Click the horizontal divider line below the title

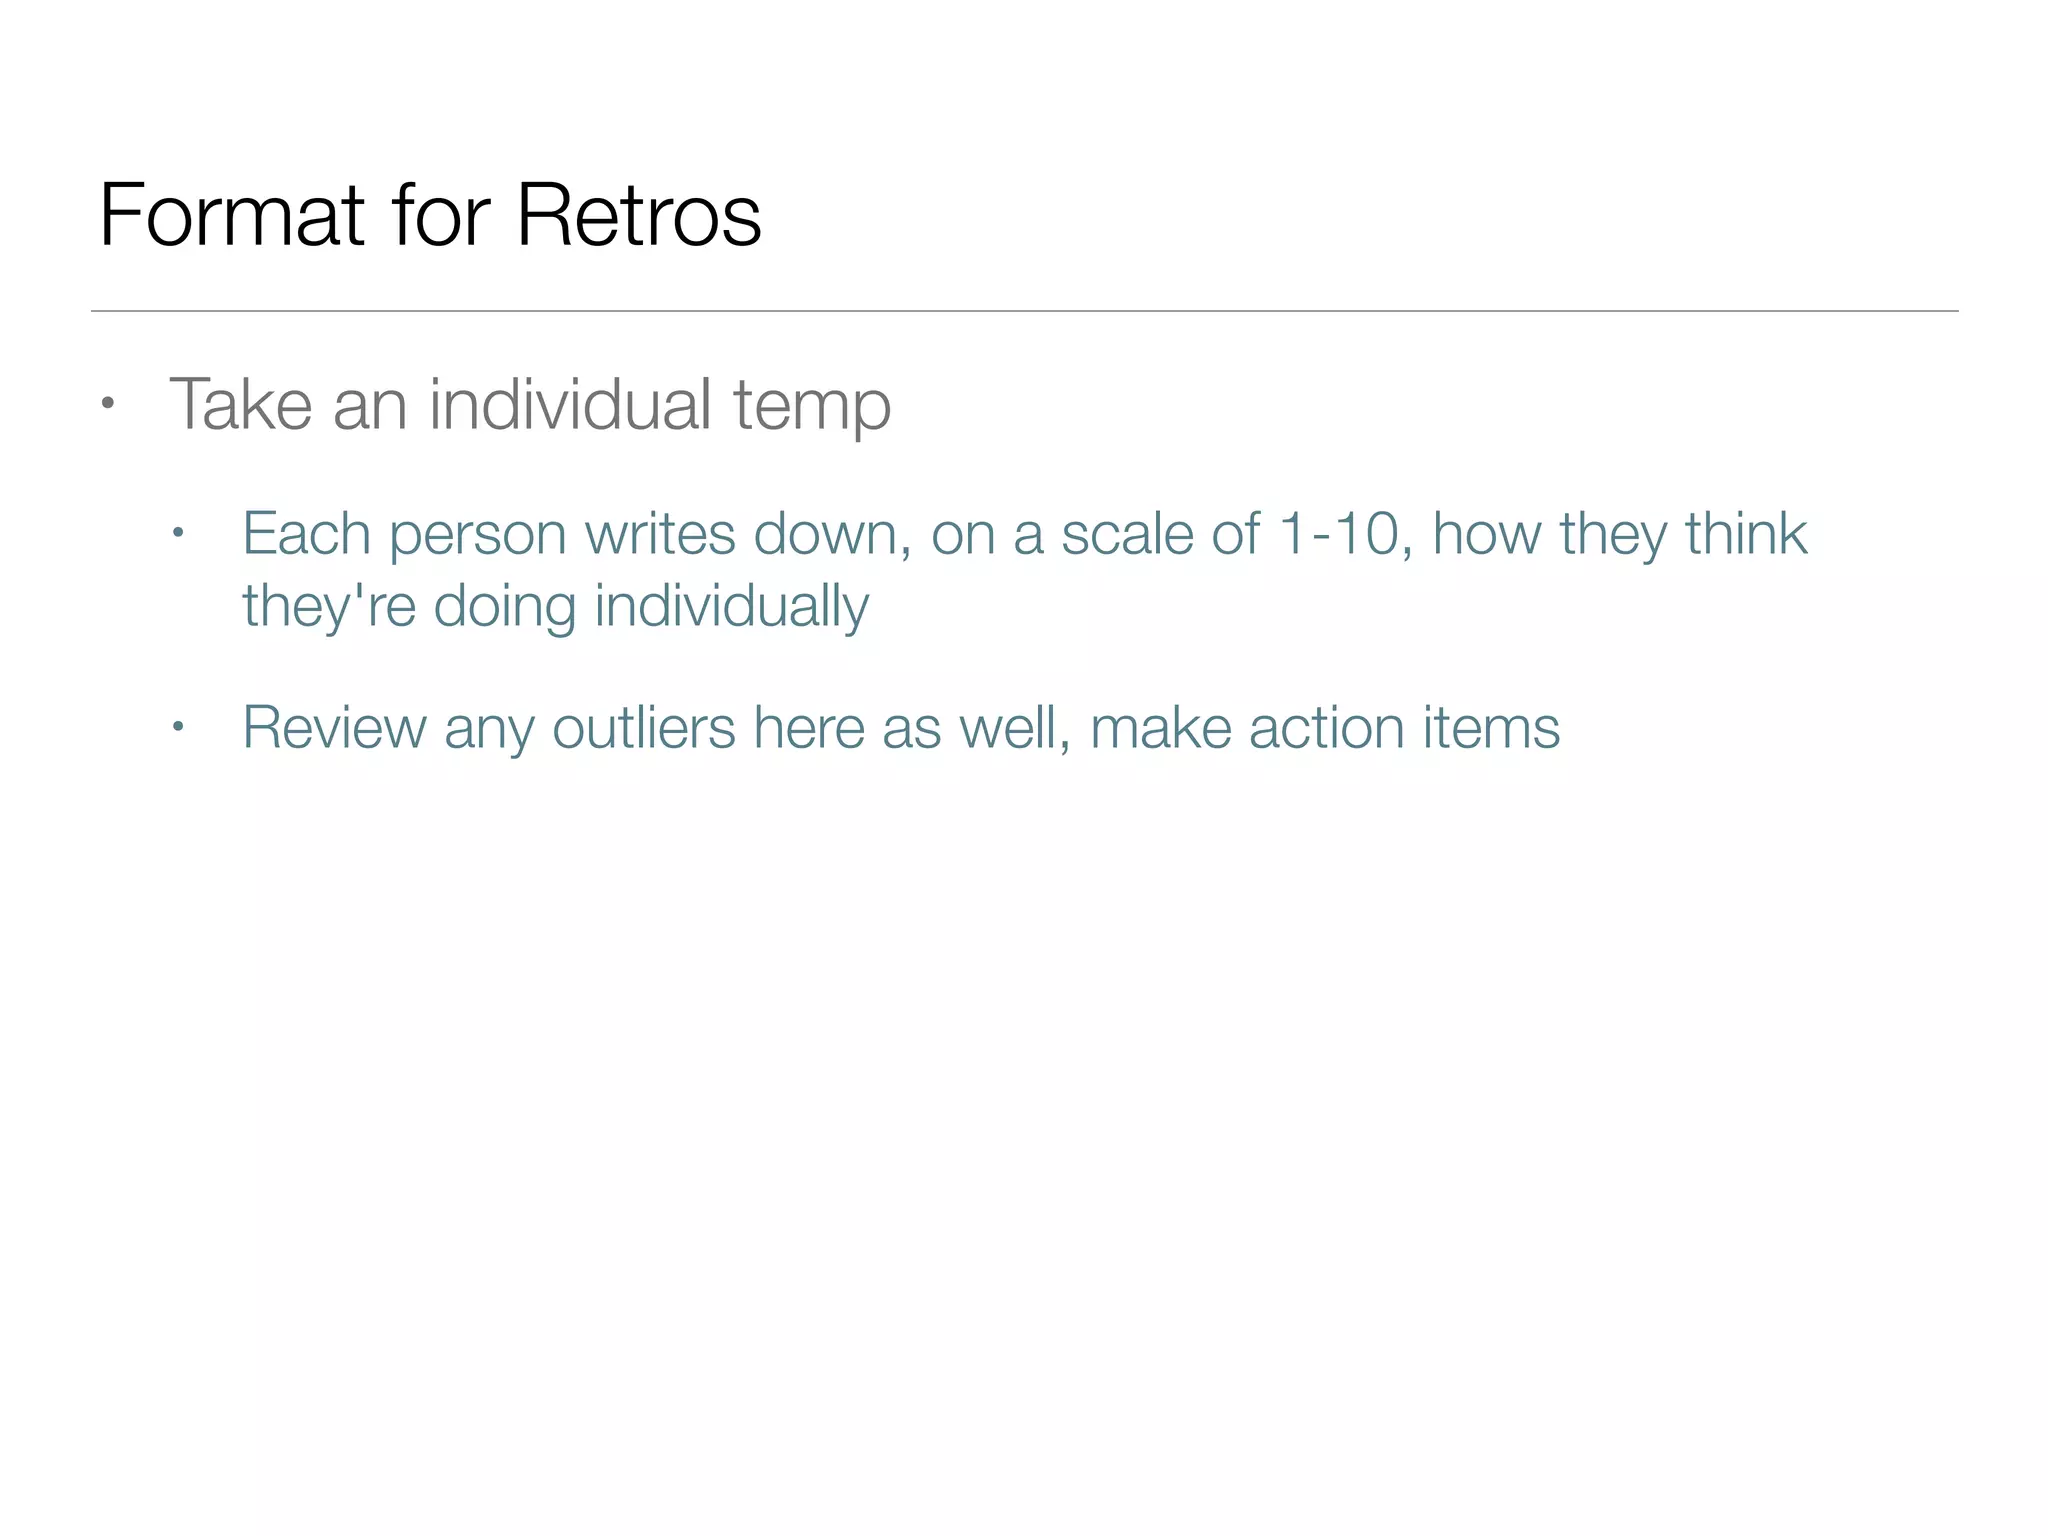[x=1024, y=311]
